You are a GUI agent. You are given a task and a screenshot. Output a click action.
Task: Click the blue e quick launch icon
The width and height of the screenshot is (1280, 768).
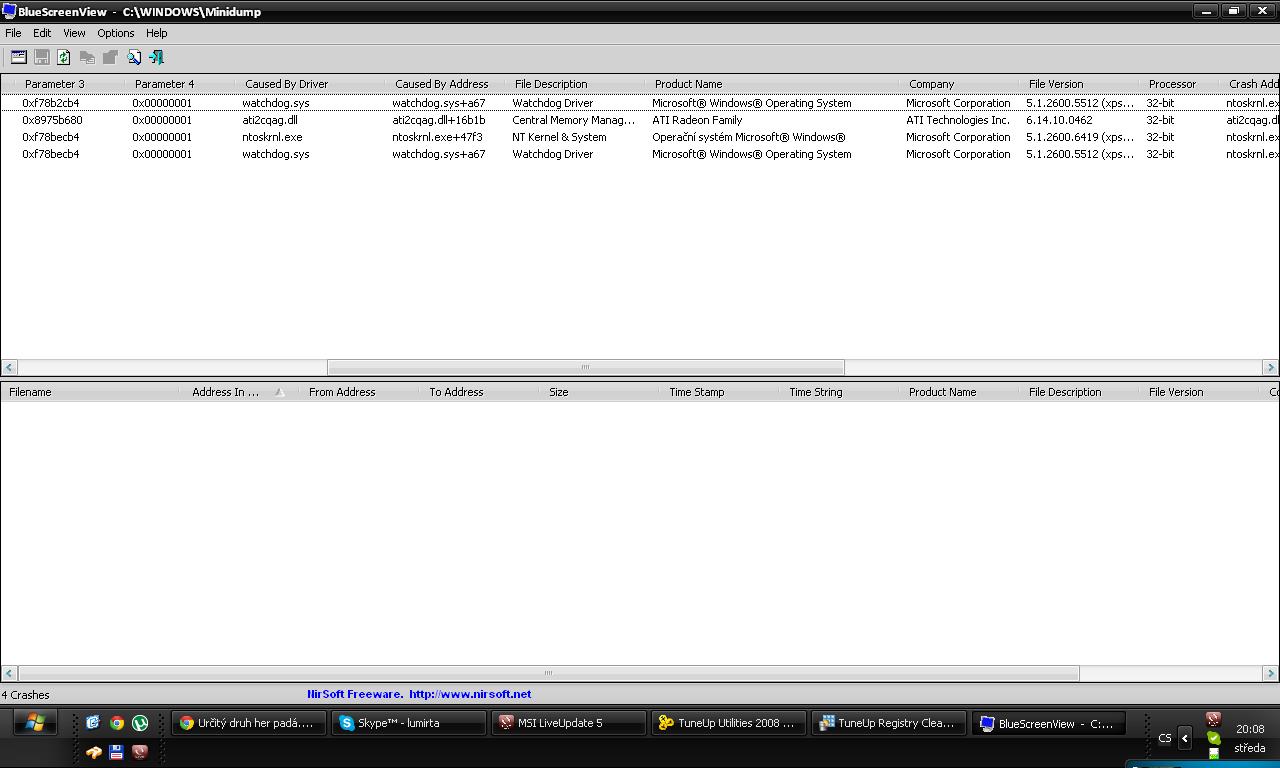point(93,722)
